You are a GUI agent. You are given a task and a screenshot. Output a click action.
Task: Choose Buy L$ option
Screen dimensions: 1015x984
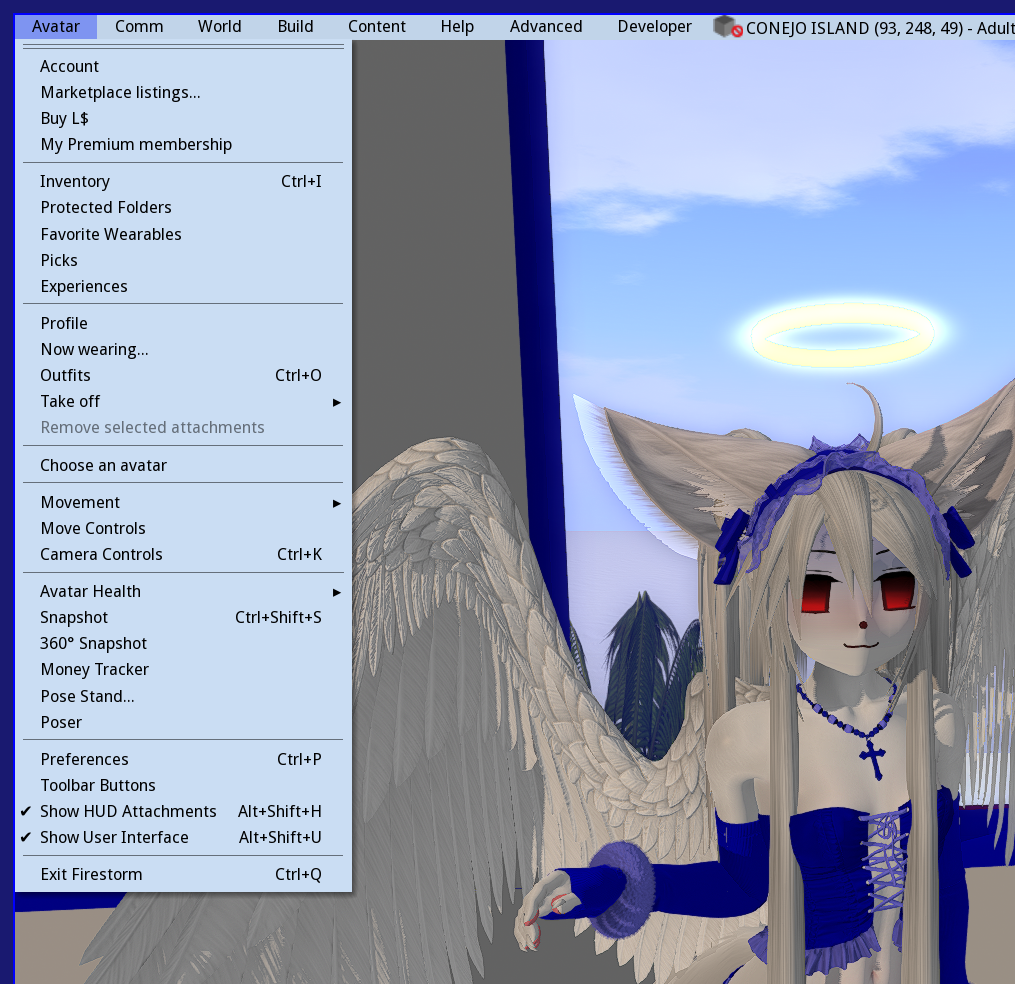click(x=183, y=118)
